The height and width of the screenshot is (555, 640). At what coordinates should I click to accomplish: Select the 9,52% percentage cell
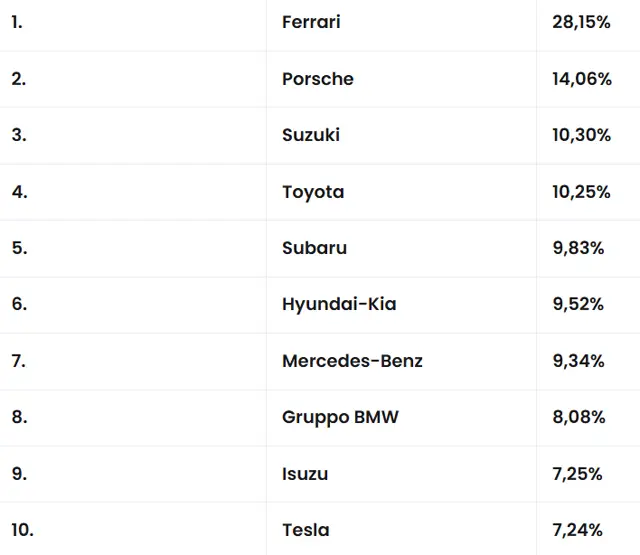pos(578,304)
